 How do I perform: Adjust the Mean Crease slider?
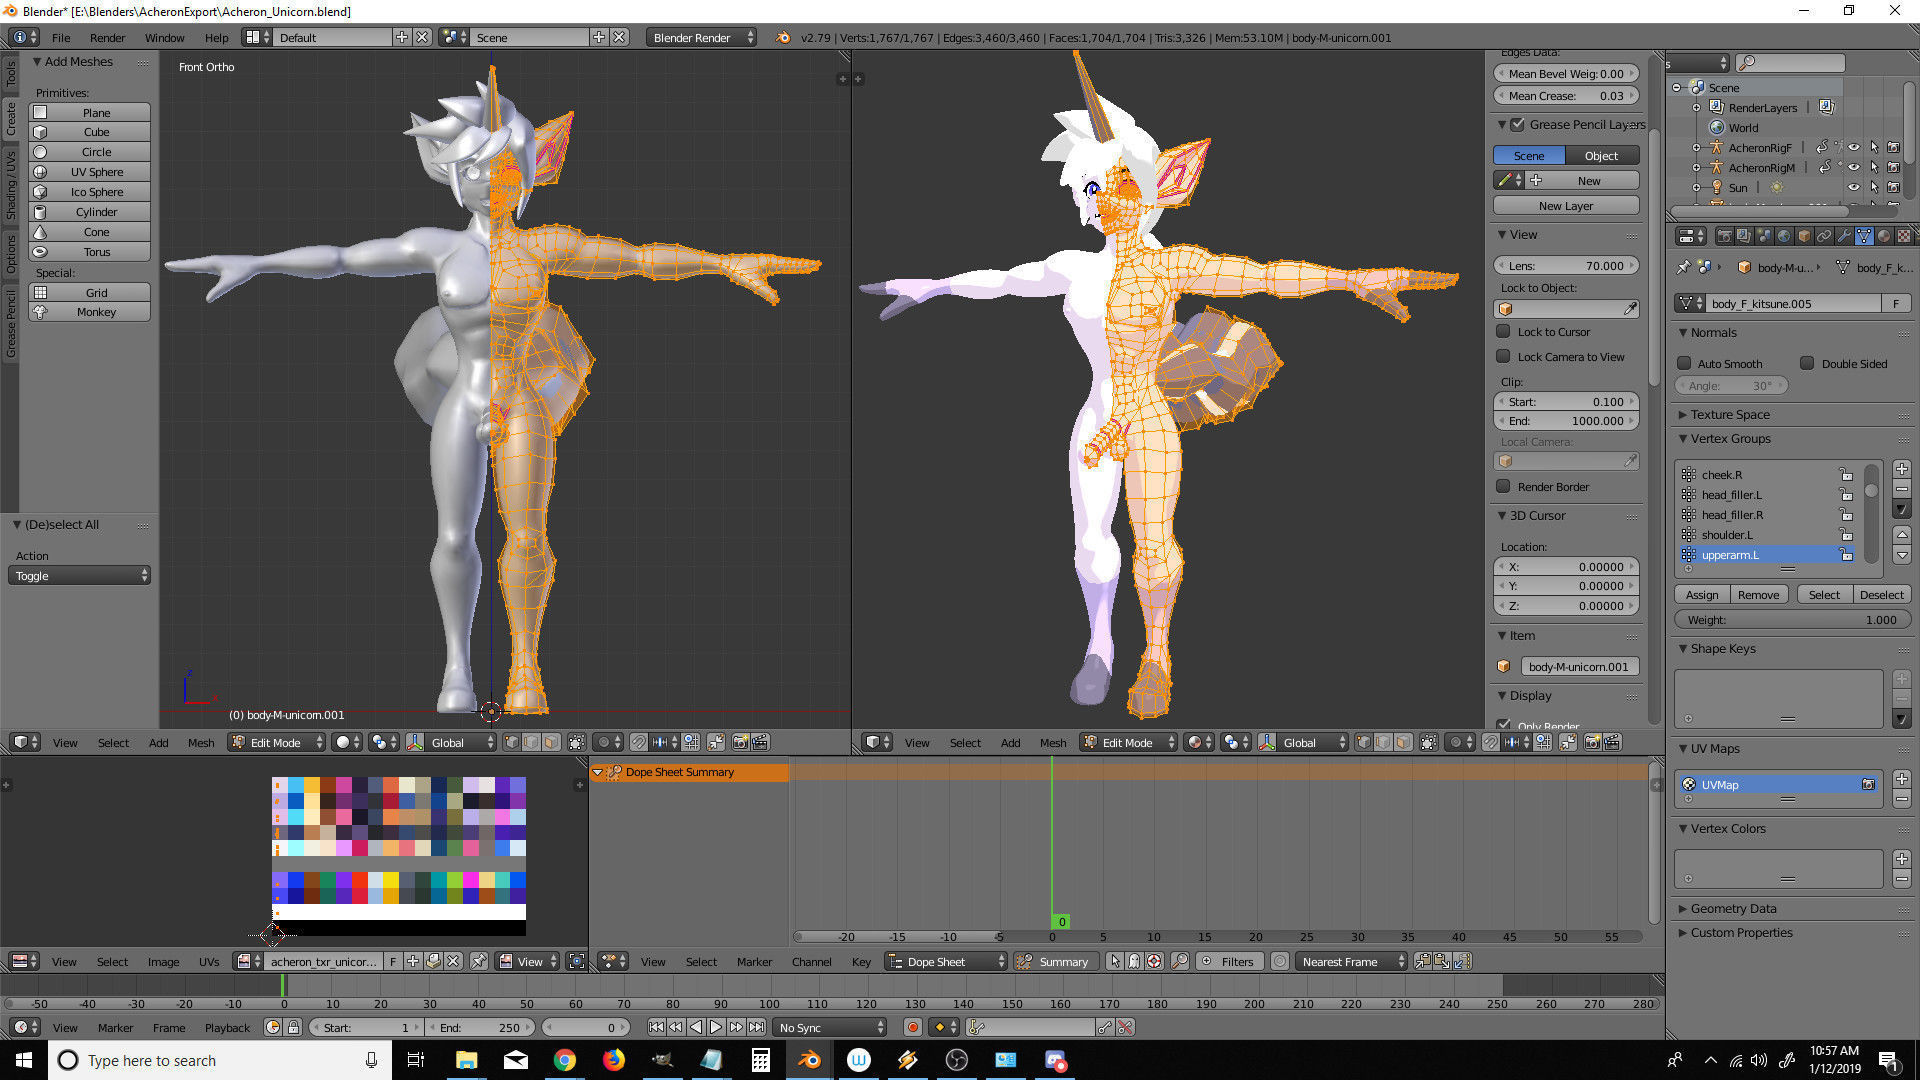pyautogui.click(x=1566, y=95)
